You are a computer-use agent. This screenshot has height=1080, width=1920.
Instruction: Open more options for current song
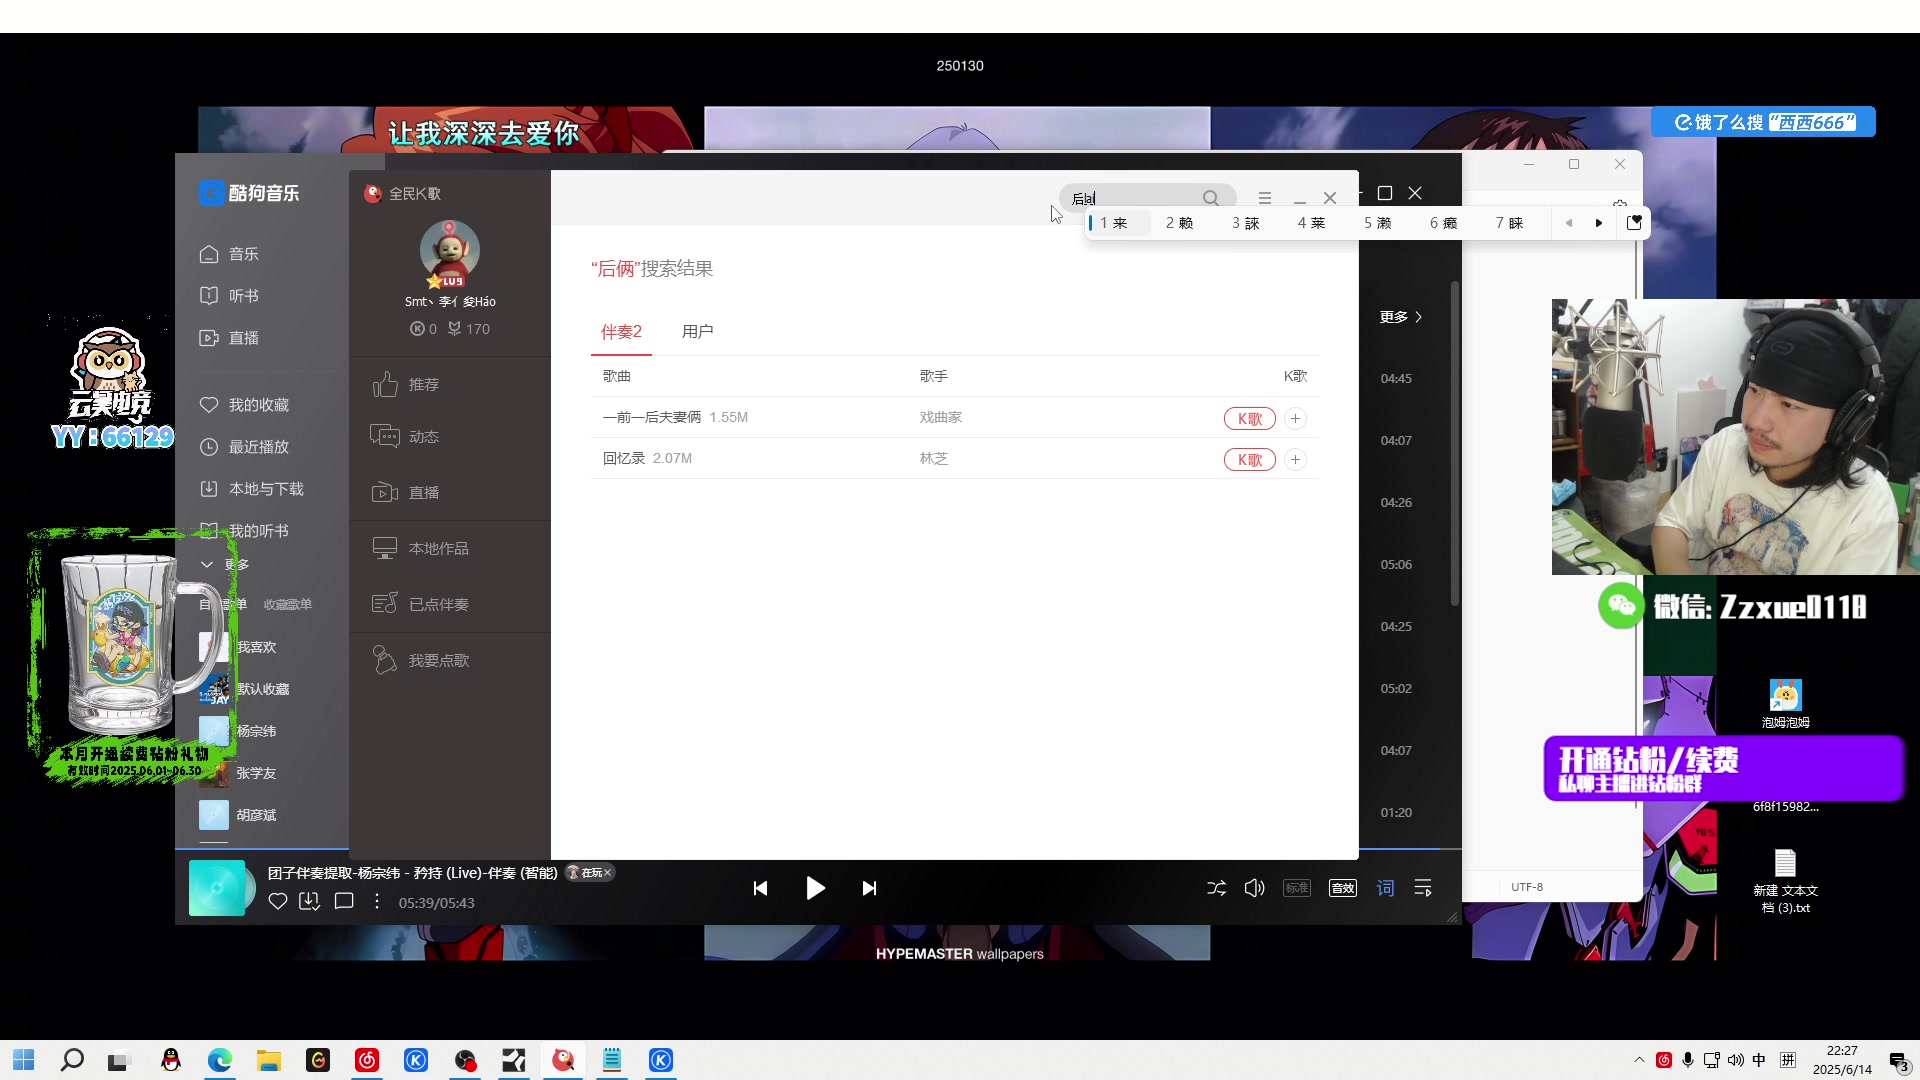pyautogui.click(x=377, y=901)
